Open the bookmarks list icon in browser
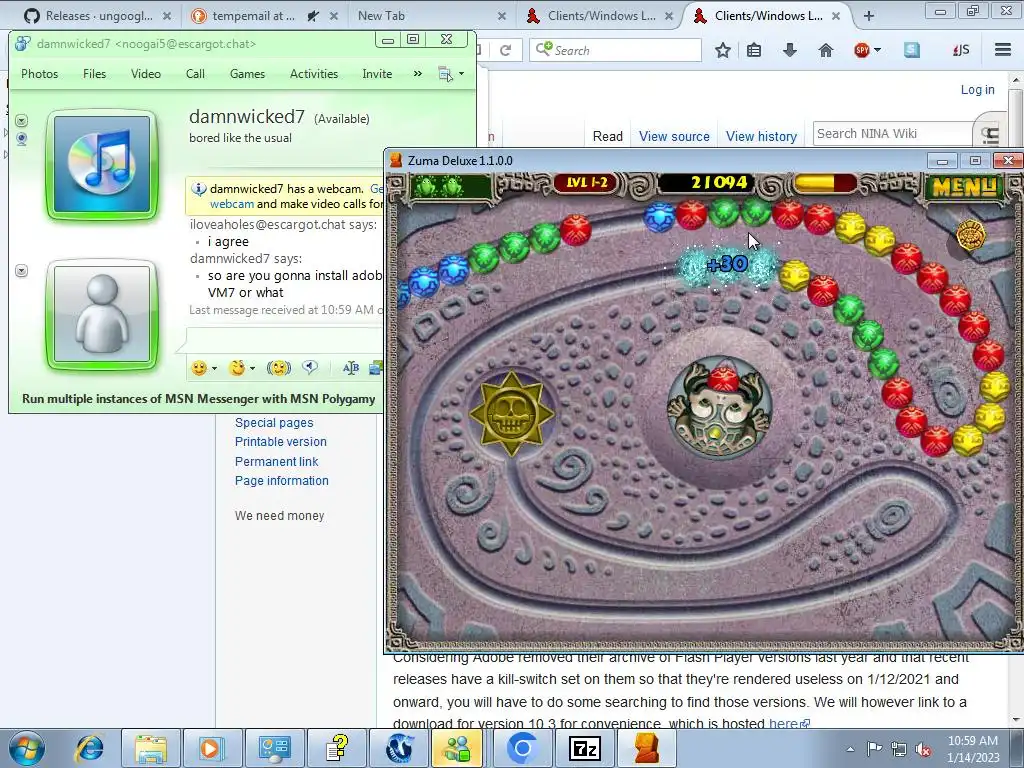Screen dimensions: 1024x768 click(754, 50)
